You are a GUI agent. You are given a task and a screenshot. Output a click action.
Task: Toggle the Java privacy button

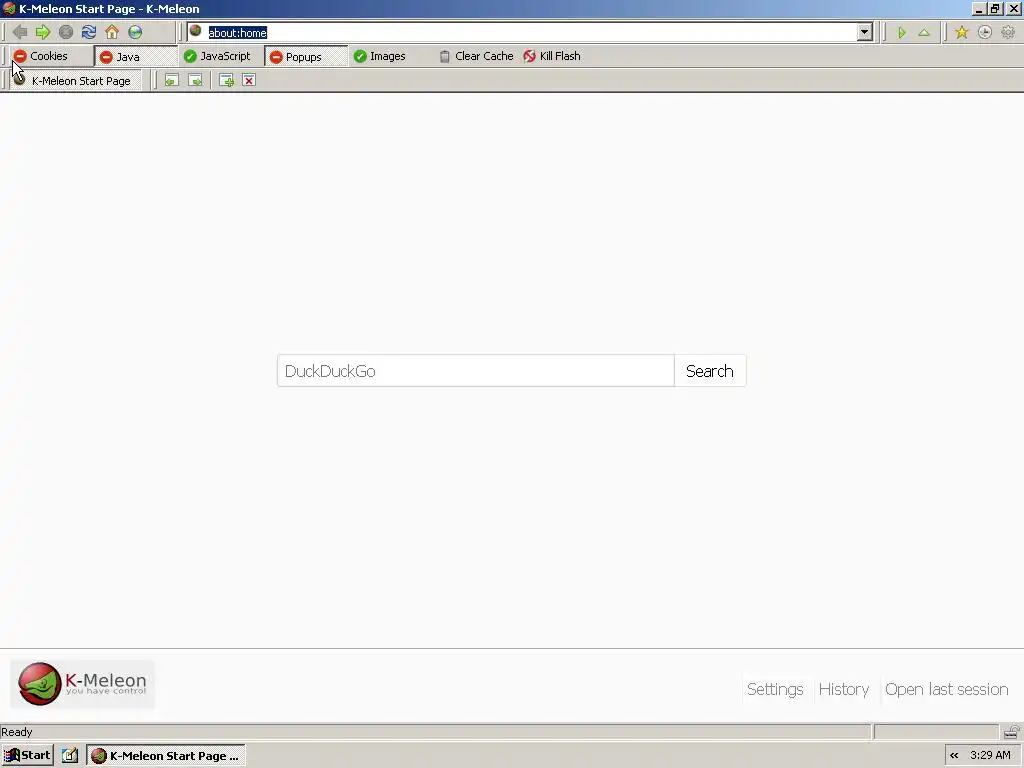136,57
